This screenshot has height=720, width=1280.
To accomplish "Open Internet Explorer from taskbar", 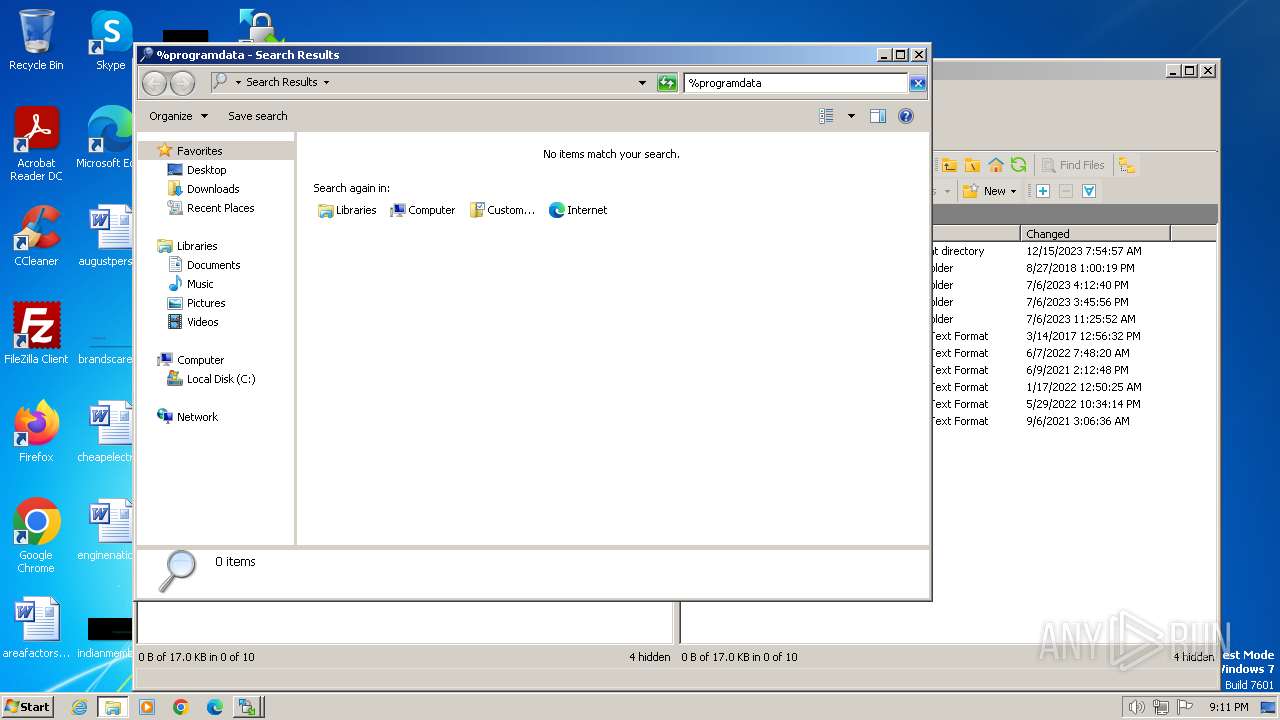I will pyautogui.click(x=79, y=707).
